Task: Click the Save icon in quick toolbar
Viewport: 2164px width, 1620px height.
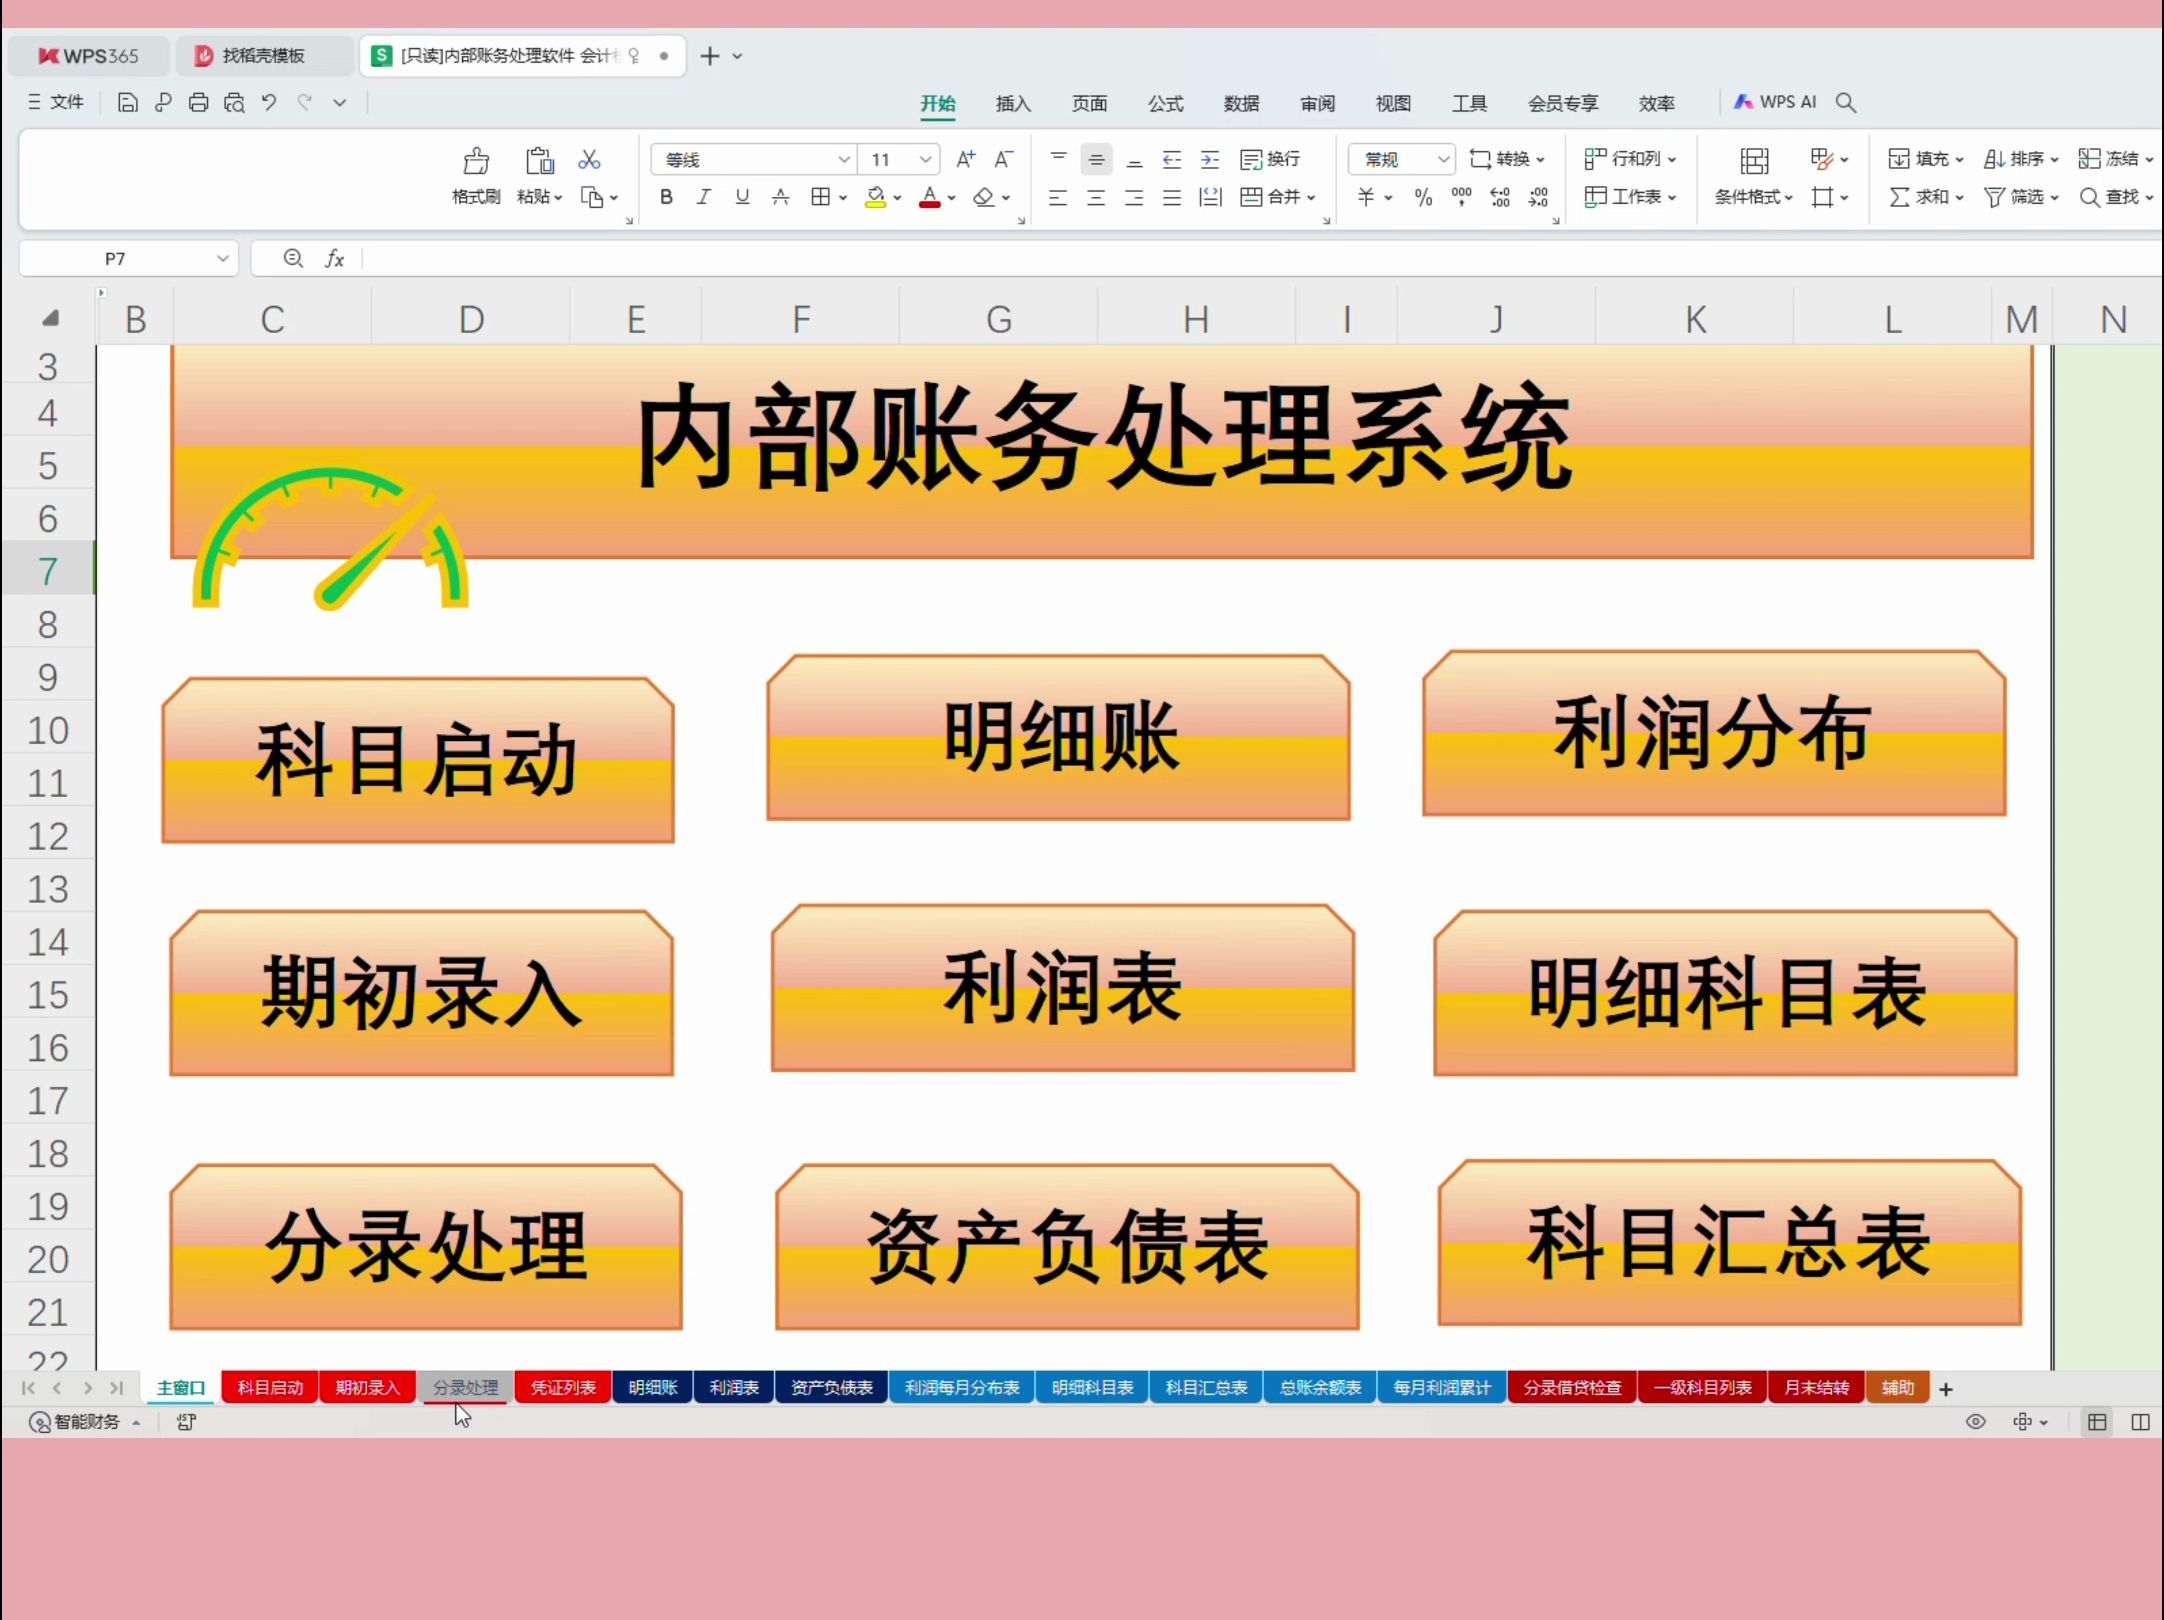Action: [127, 102]
